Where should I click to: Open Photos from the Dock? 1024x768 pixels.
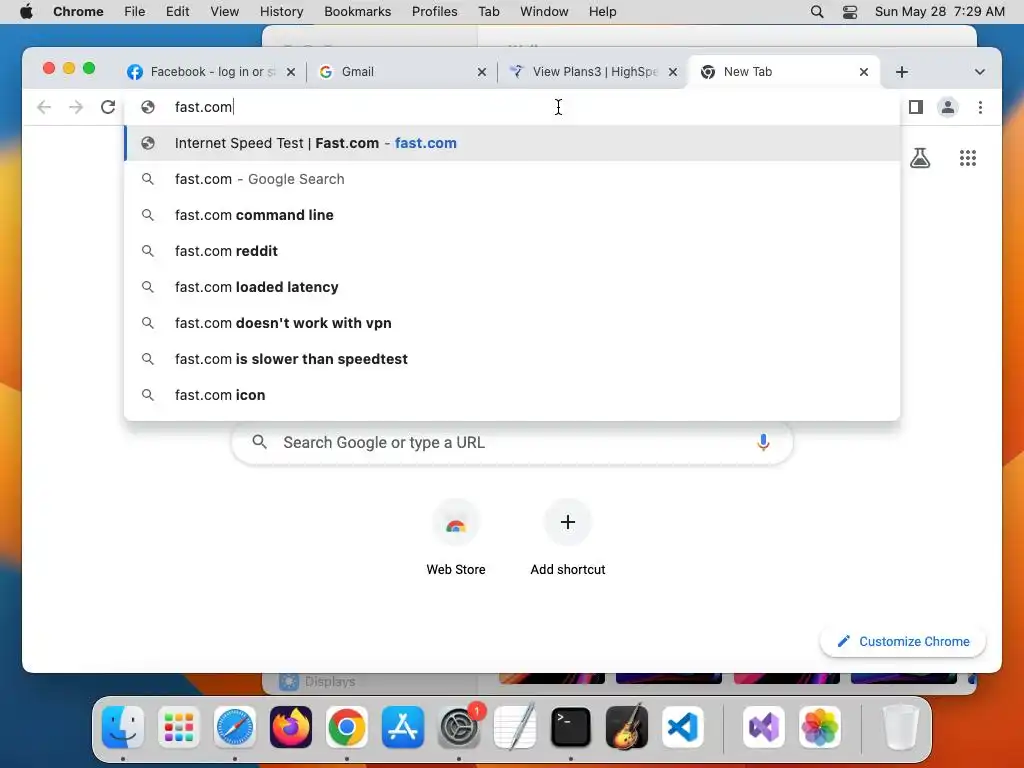click(820, 727)
